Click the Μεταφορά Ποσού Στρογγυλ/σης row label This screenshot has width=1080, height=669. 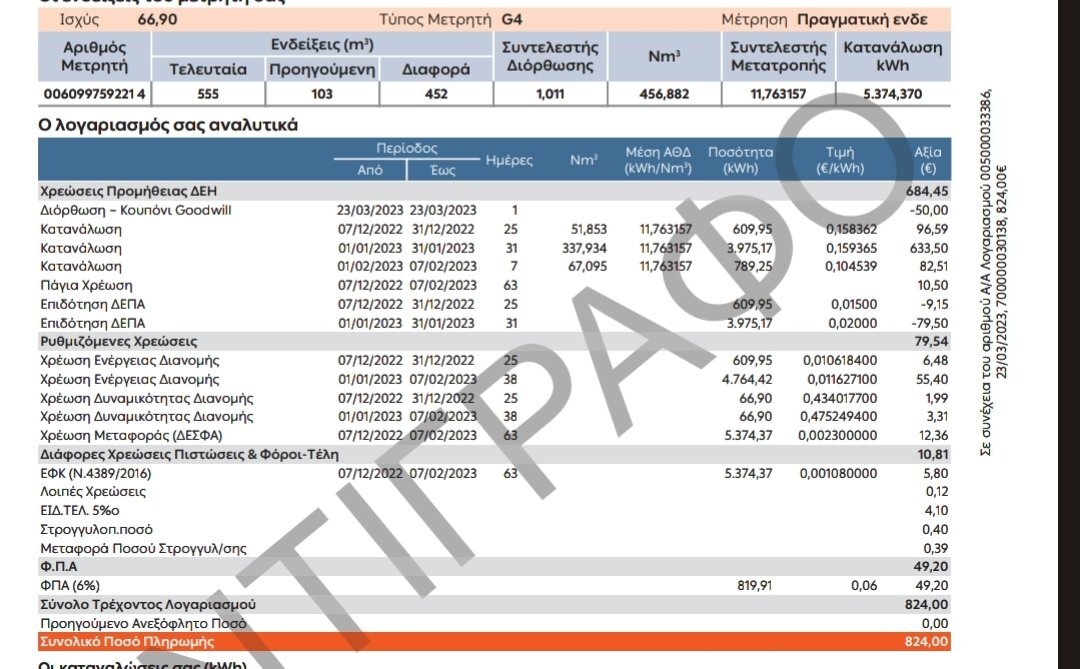point(143,548)
